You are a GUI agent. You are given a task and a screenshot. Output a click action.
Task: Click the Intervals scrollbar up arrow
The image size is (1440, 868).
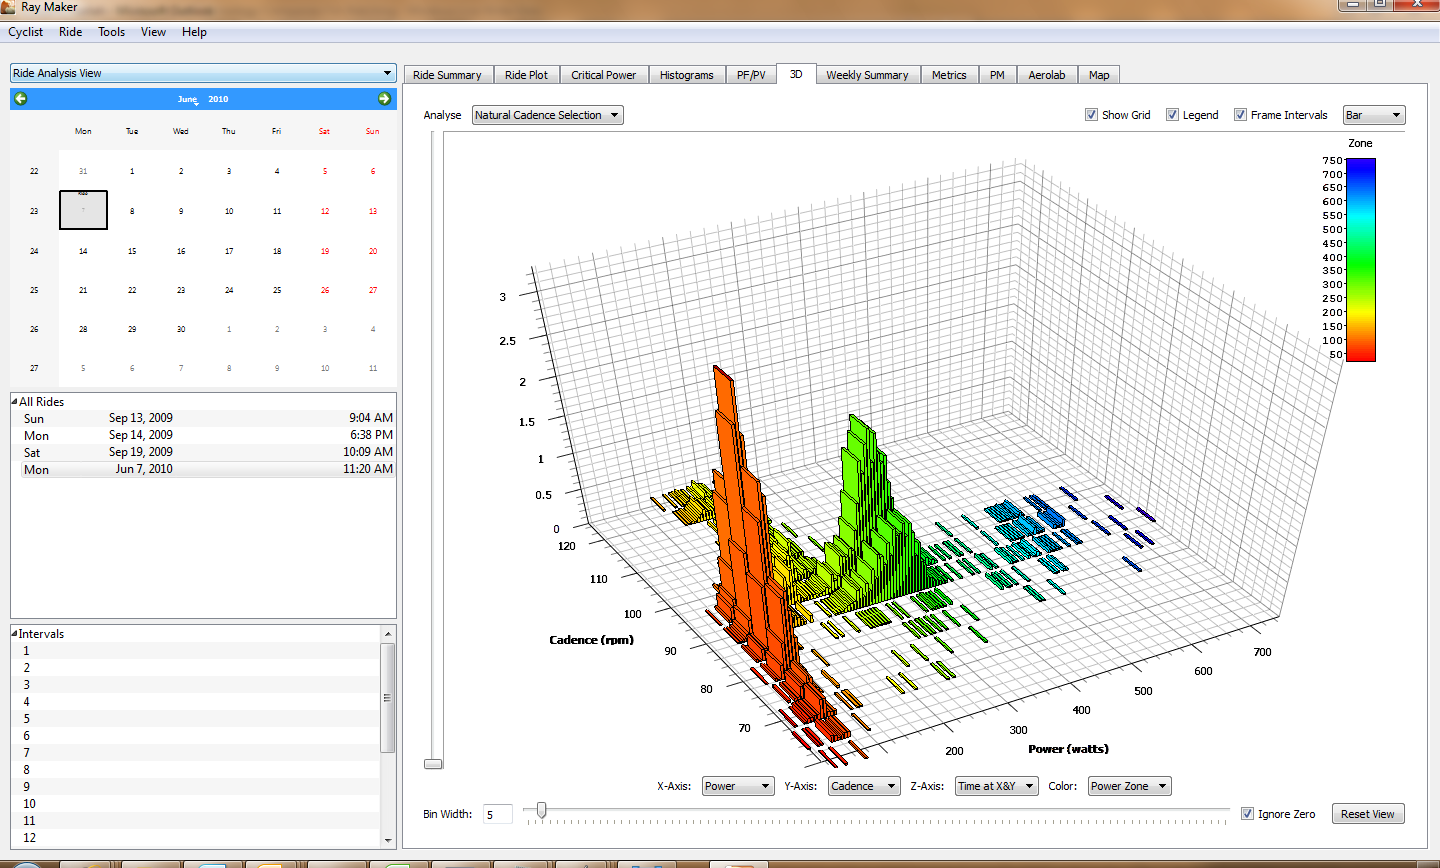[x=388, y=634]
